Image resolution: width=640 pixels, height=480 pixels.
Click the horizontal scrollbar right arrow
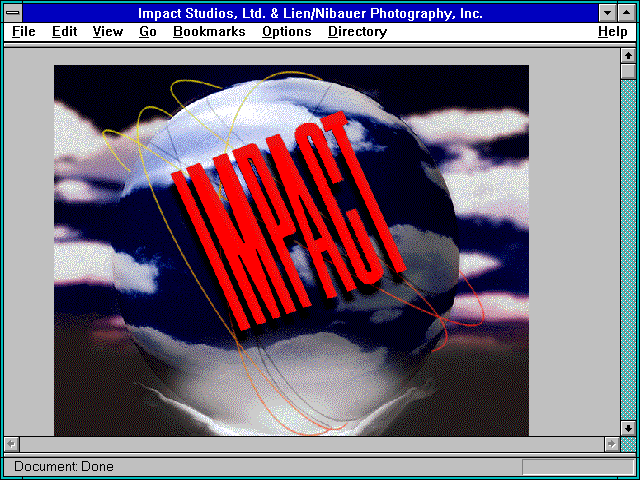pos(612,444)
